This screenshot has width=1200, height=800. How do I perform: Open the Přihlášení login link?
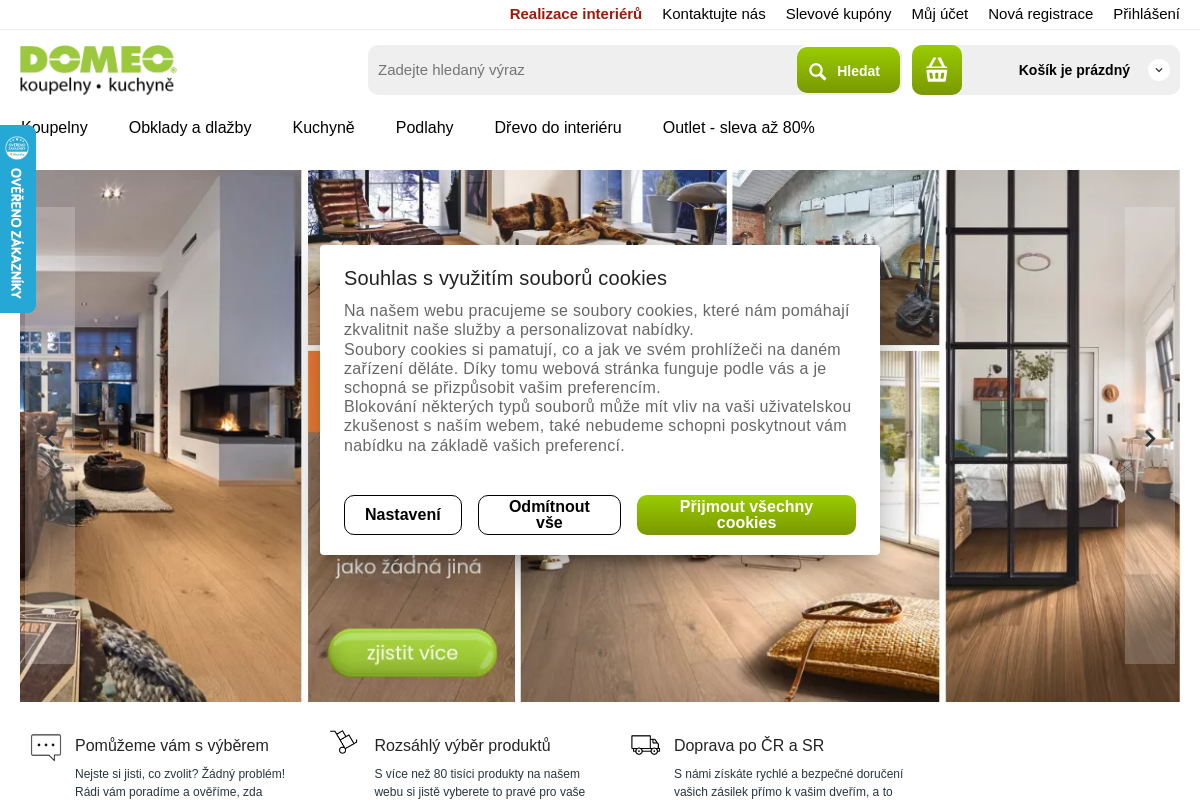click(x=1146, y=14)
